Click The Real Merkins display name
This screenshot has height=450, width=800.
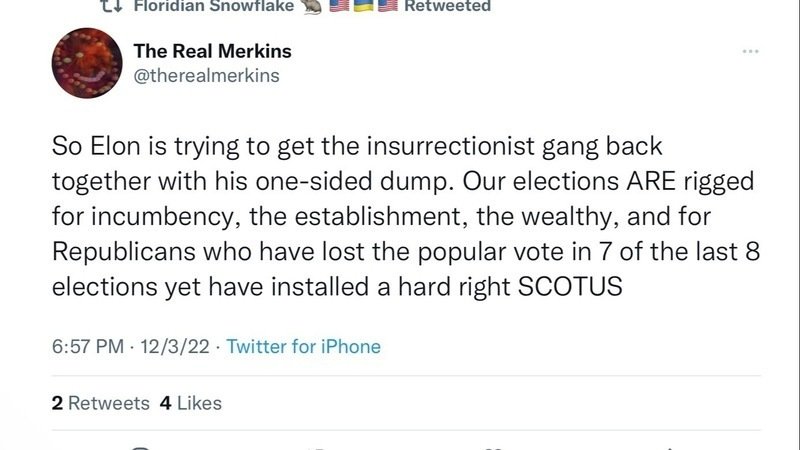coord(212,51)
